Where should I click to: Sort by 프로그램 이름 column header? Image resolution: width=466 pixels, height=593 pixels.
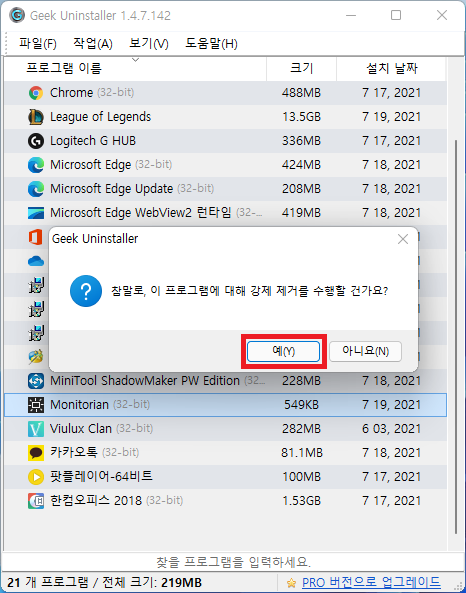pyautogui.click(x=135, y=68)
